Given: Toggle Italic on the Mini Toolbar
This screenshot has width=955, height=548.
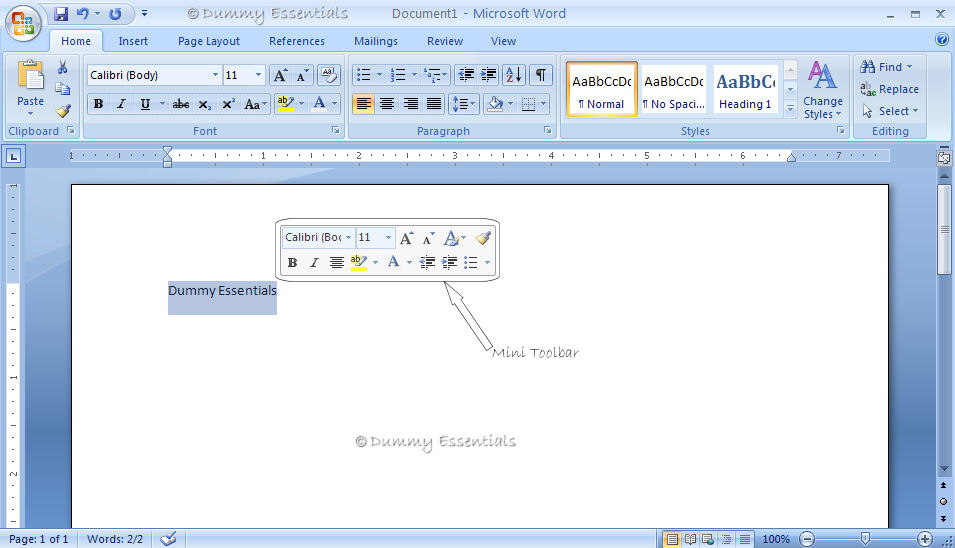Looking at the screenshot, I should (314, 262).
